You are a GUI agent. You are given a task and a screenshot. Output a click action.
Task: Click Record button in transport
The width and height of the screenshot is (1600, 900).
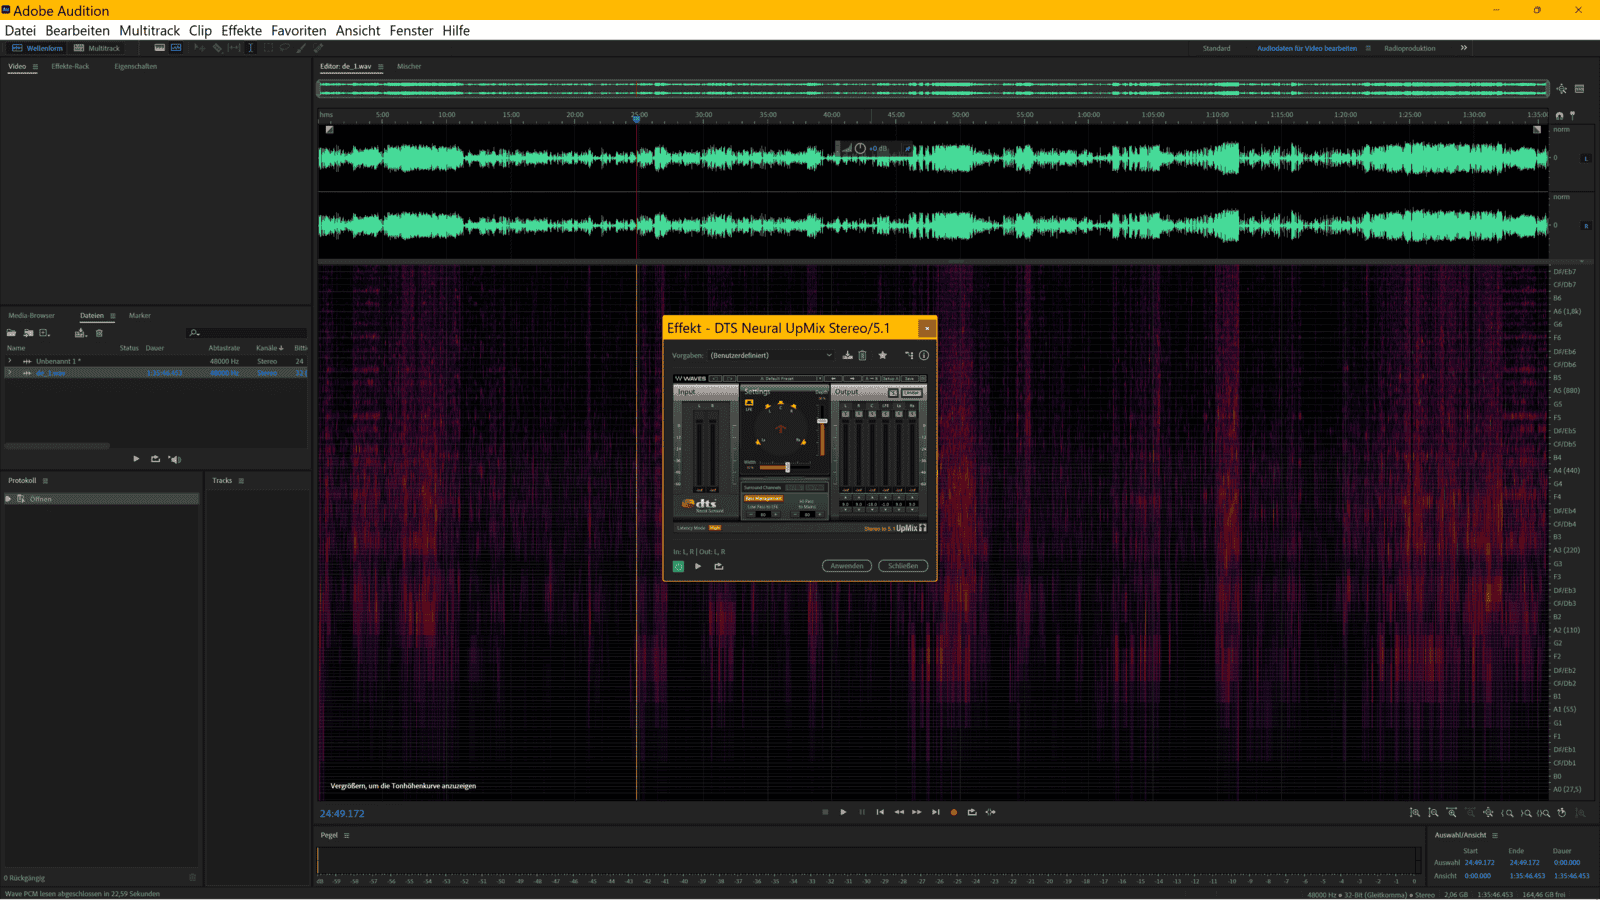coord(954,812)
